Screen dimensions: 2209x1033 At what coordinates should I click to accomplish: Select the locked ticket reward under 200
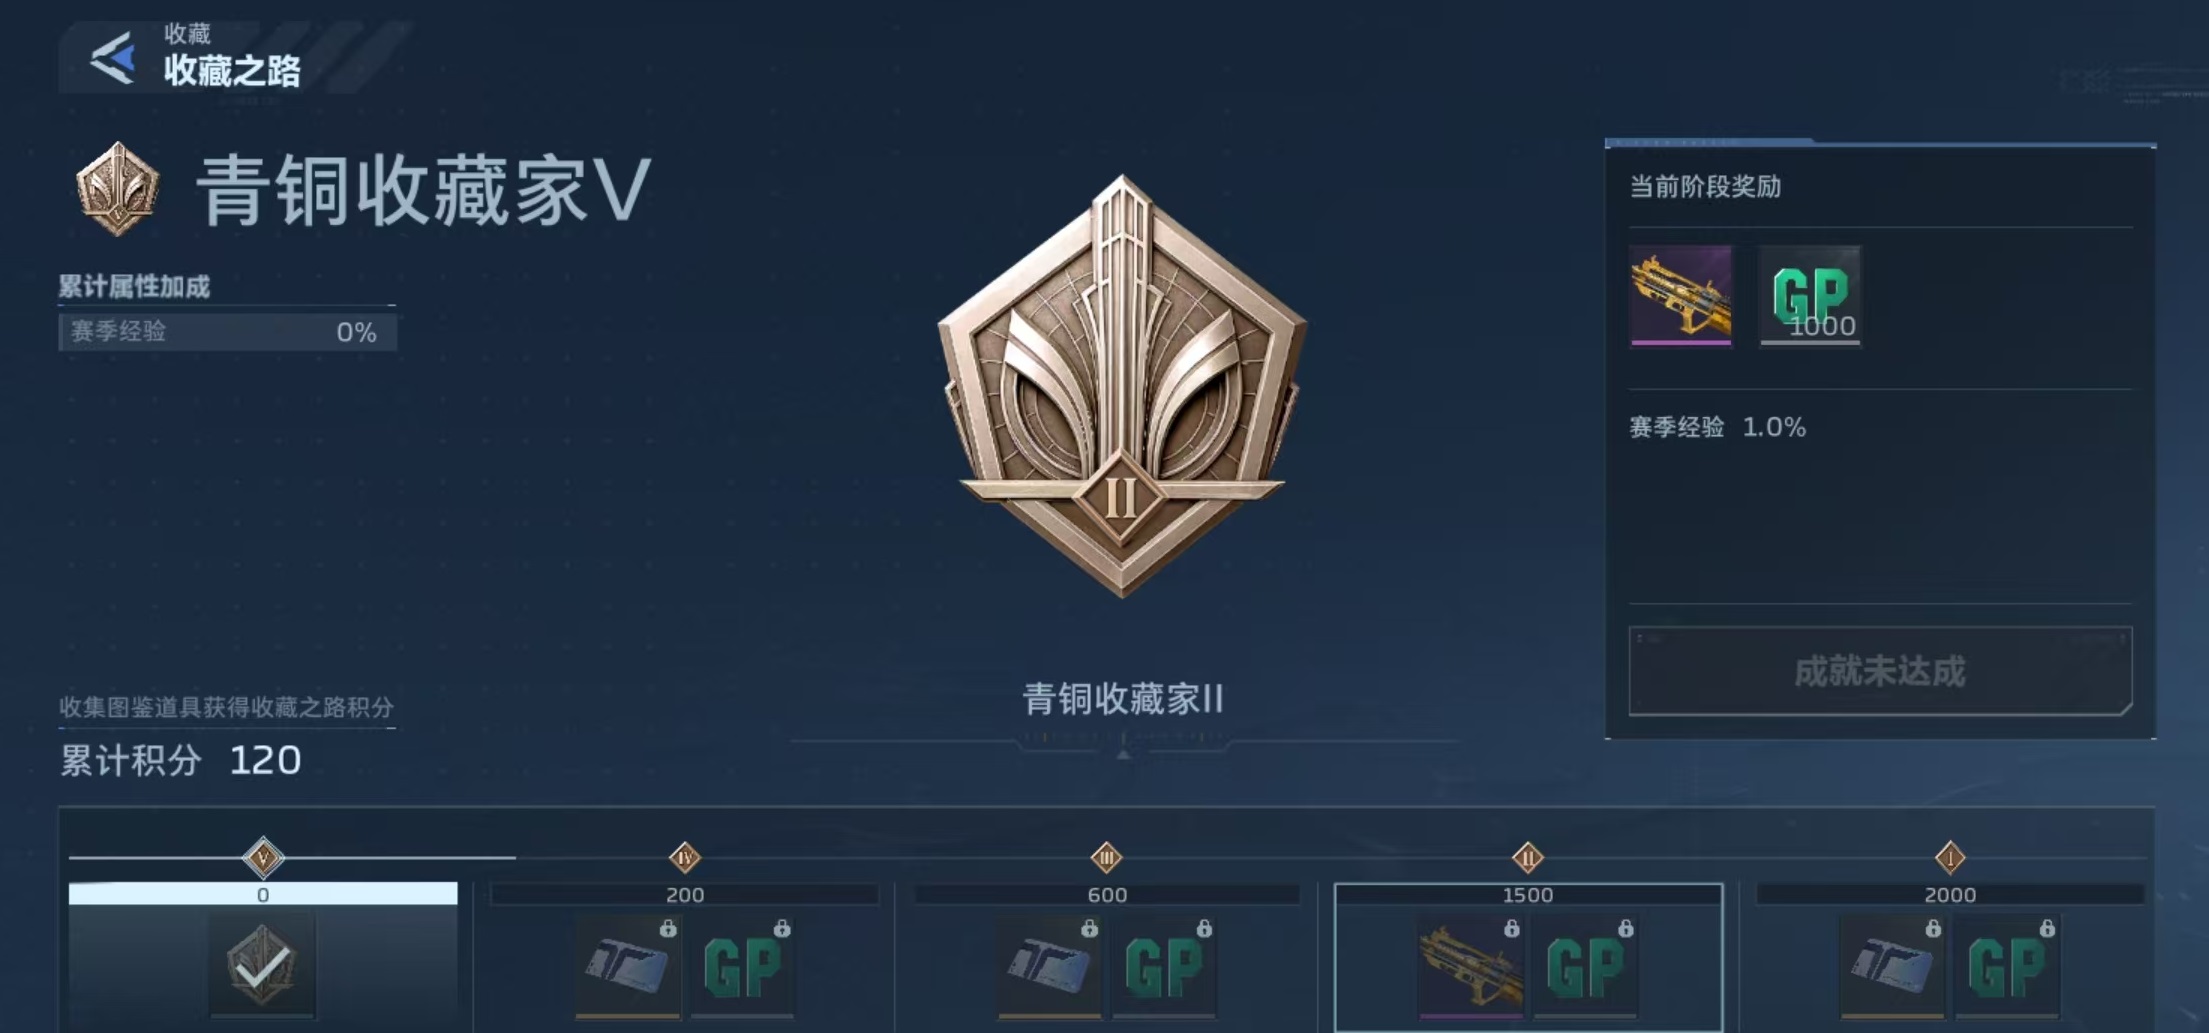628,966
